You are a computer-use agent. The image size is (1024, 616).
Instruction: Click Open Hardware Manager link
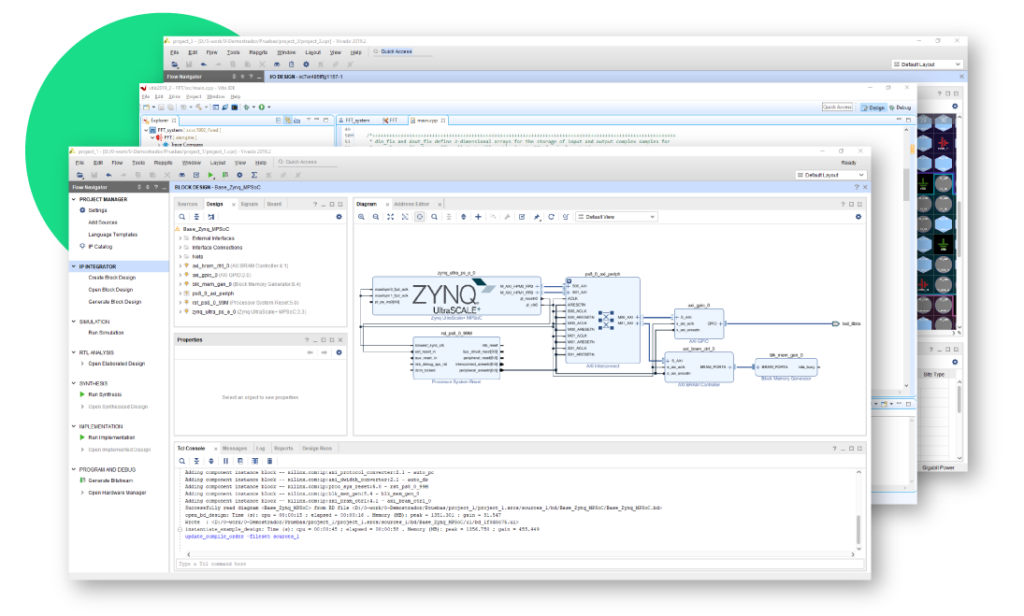pyautogui.click(x=117, y=493)
